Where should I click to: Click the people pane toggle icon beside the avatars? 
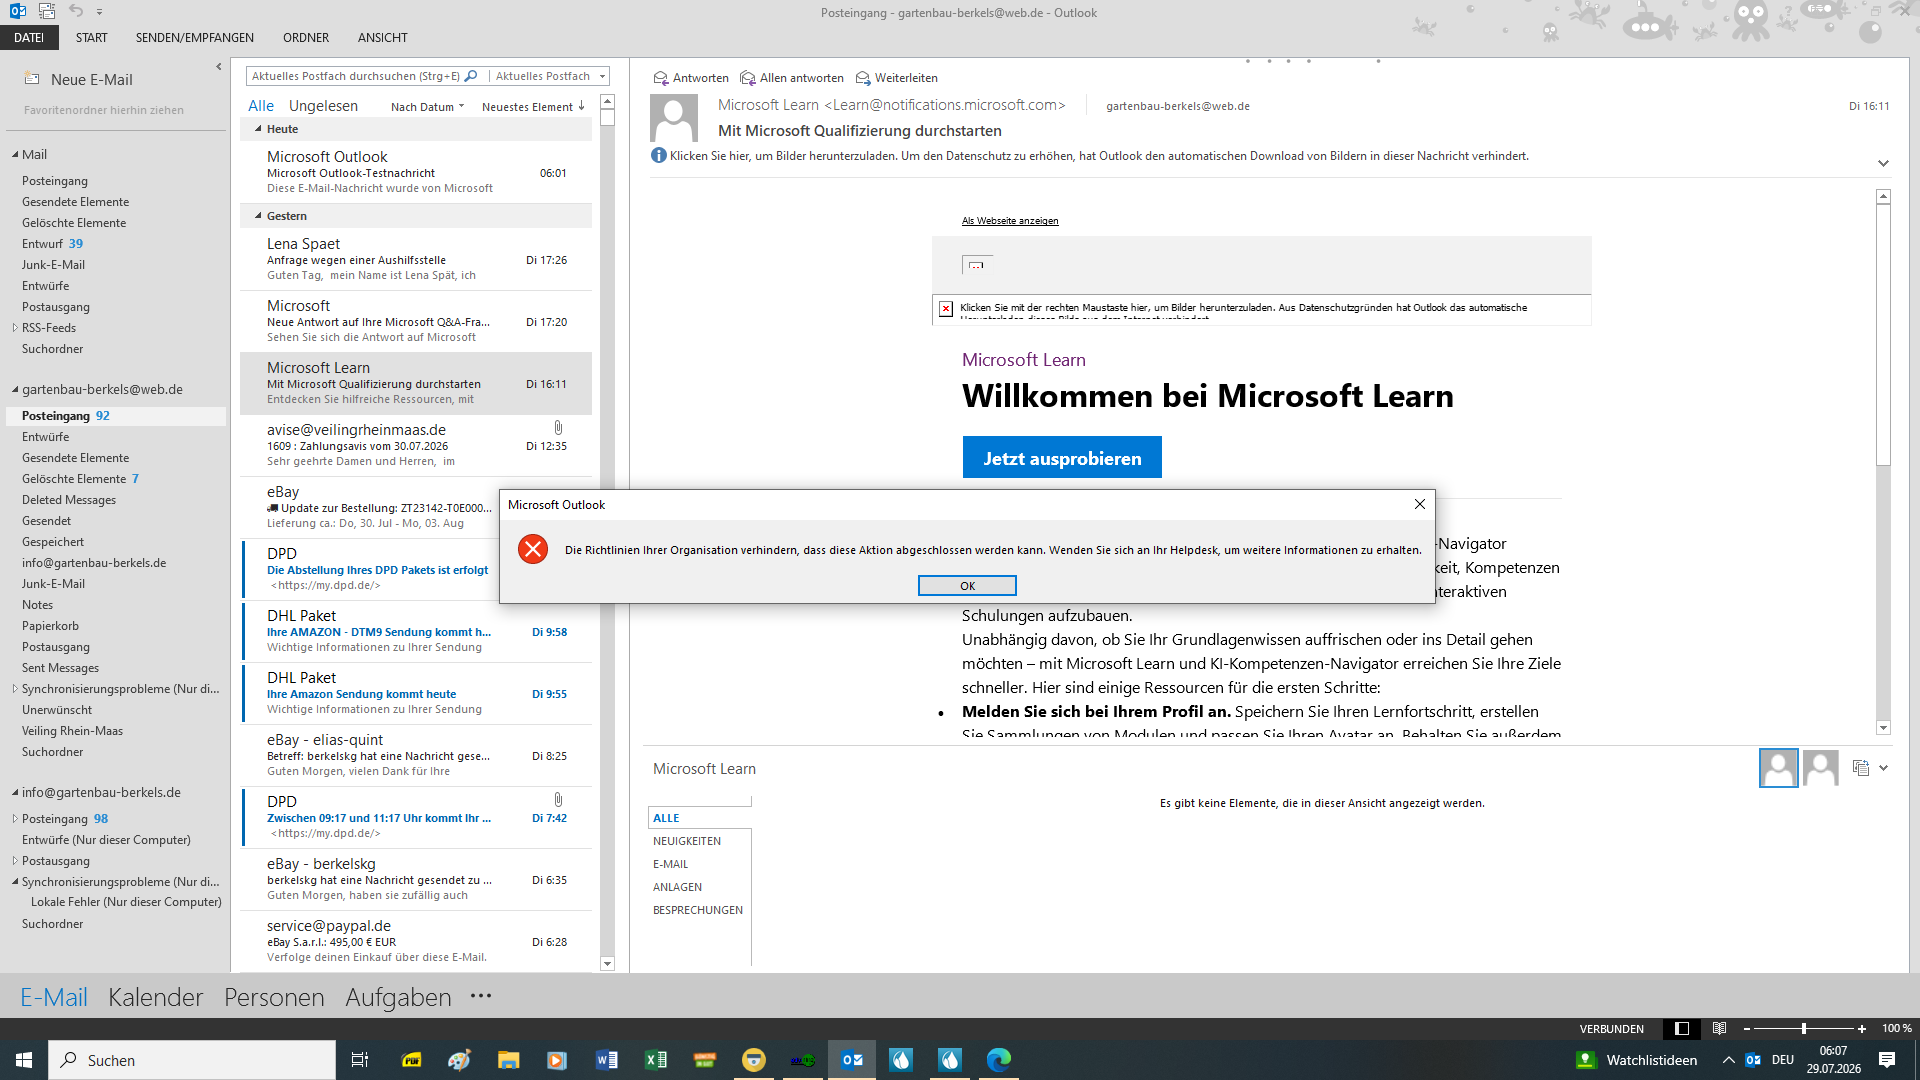coord(1860,768)
